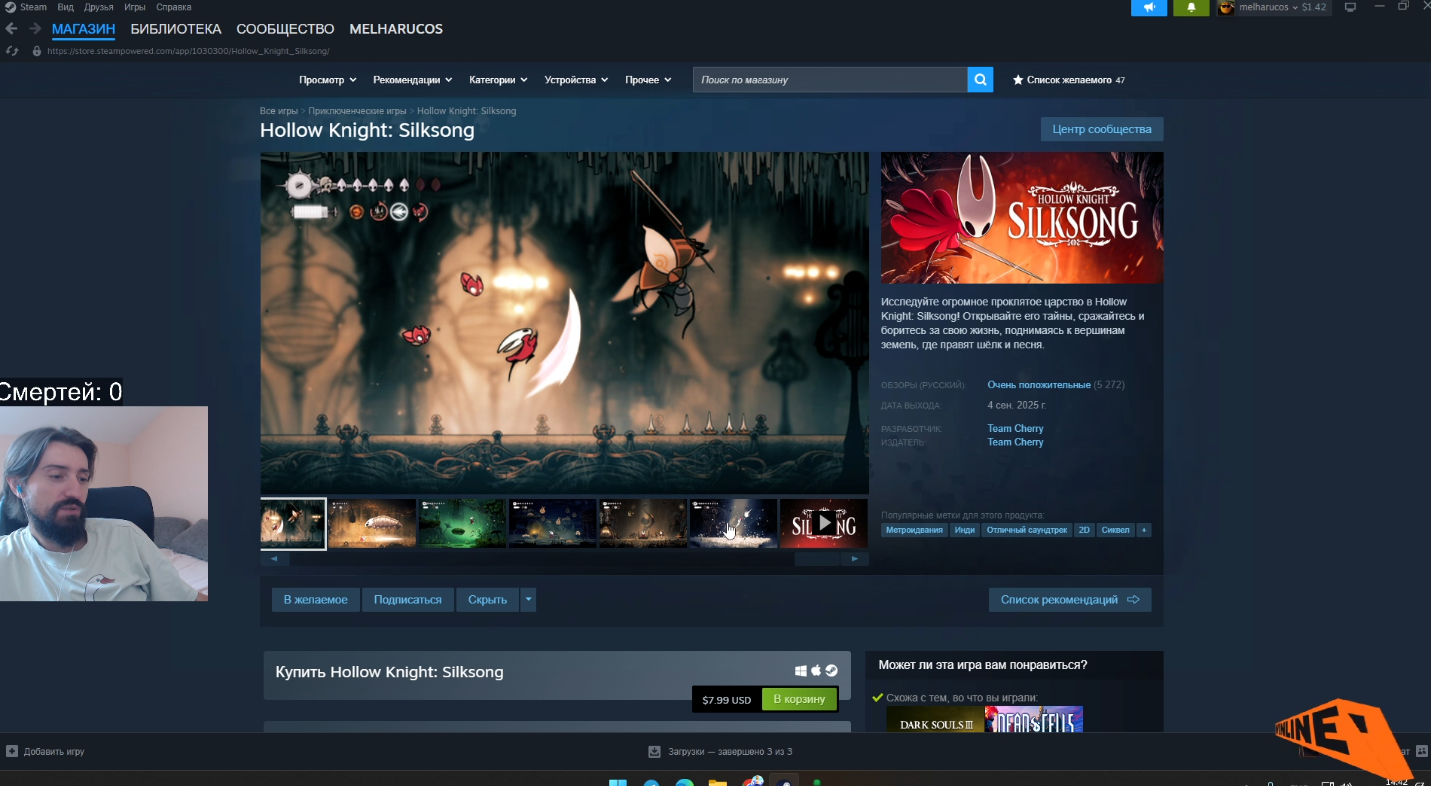Click the Подписаться button

(408, 600)
